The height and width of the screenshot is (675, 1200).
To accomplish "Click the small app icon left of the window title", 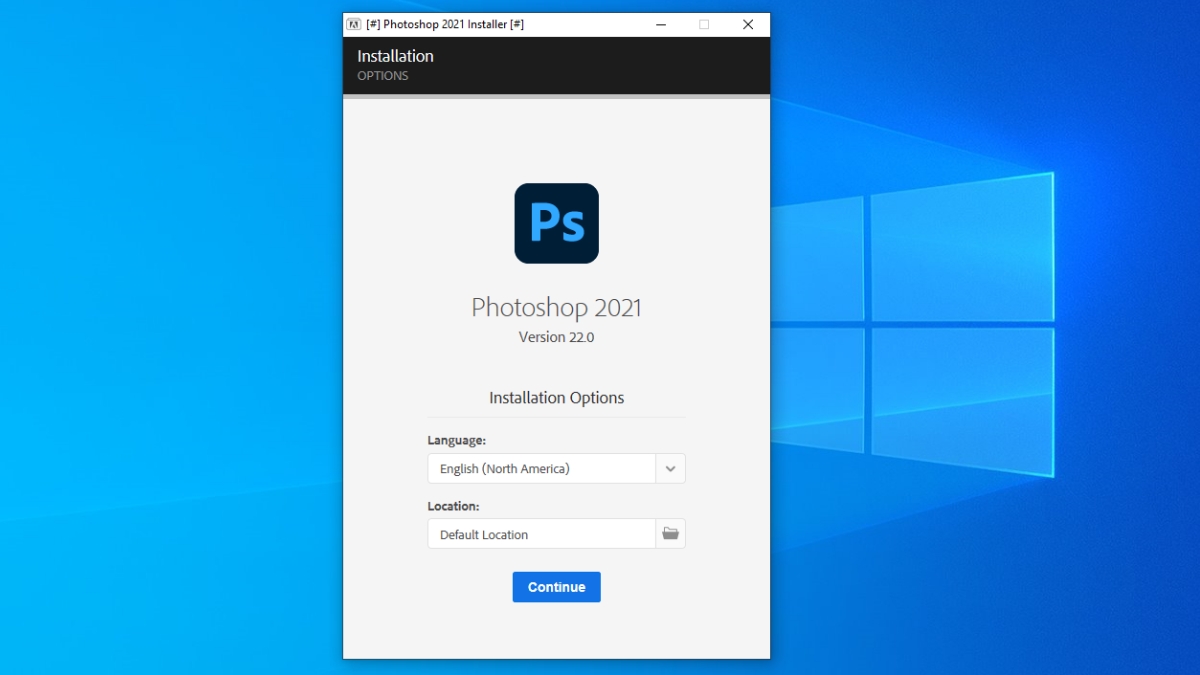I will click(354, 24).
